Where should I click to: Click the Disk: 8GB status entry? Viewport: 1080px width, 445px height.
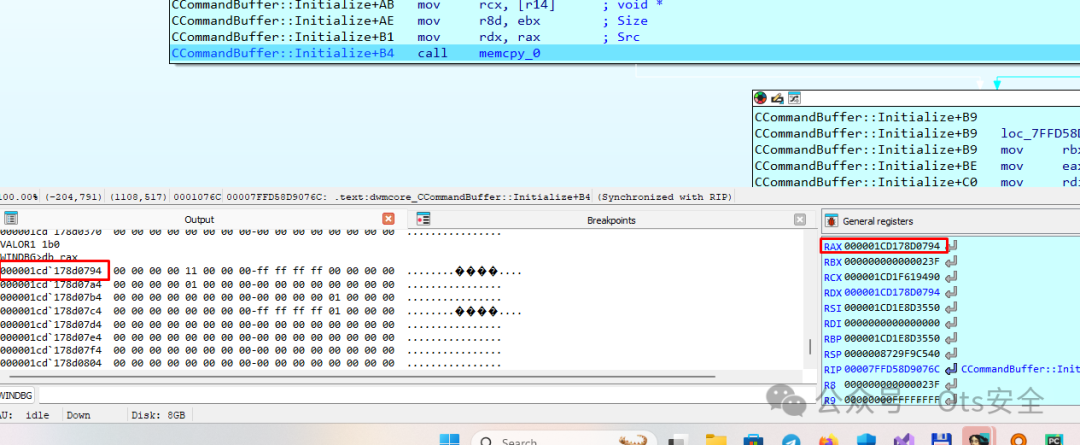click(158, 415)
